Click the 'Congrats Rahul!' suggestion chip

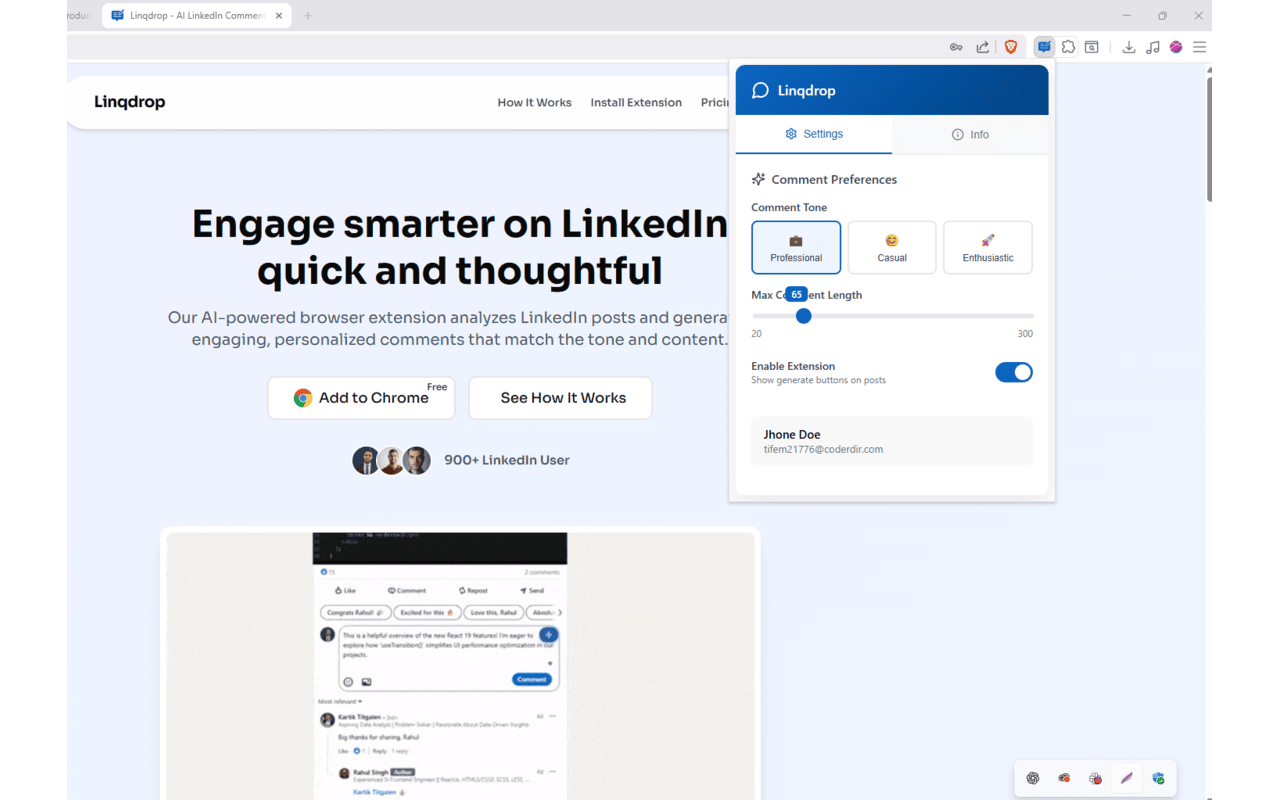point(354,612)
